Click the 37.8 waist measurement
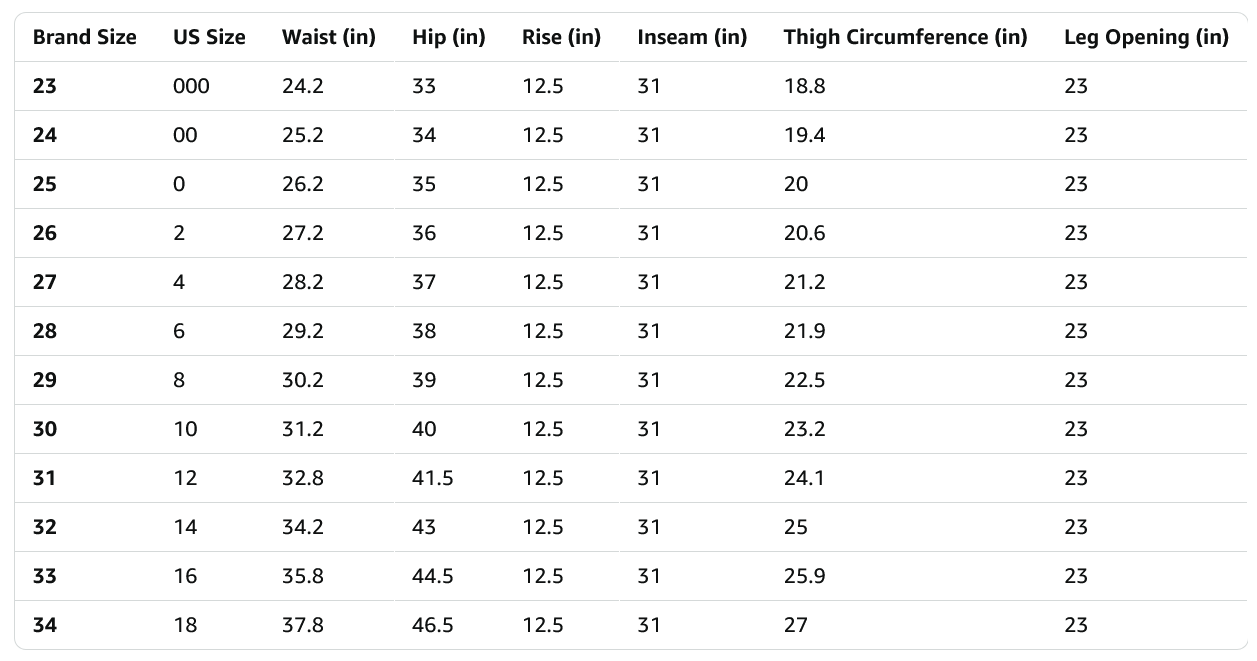This screenshot has height=661, width=1257. pos(303,625)
